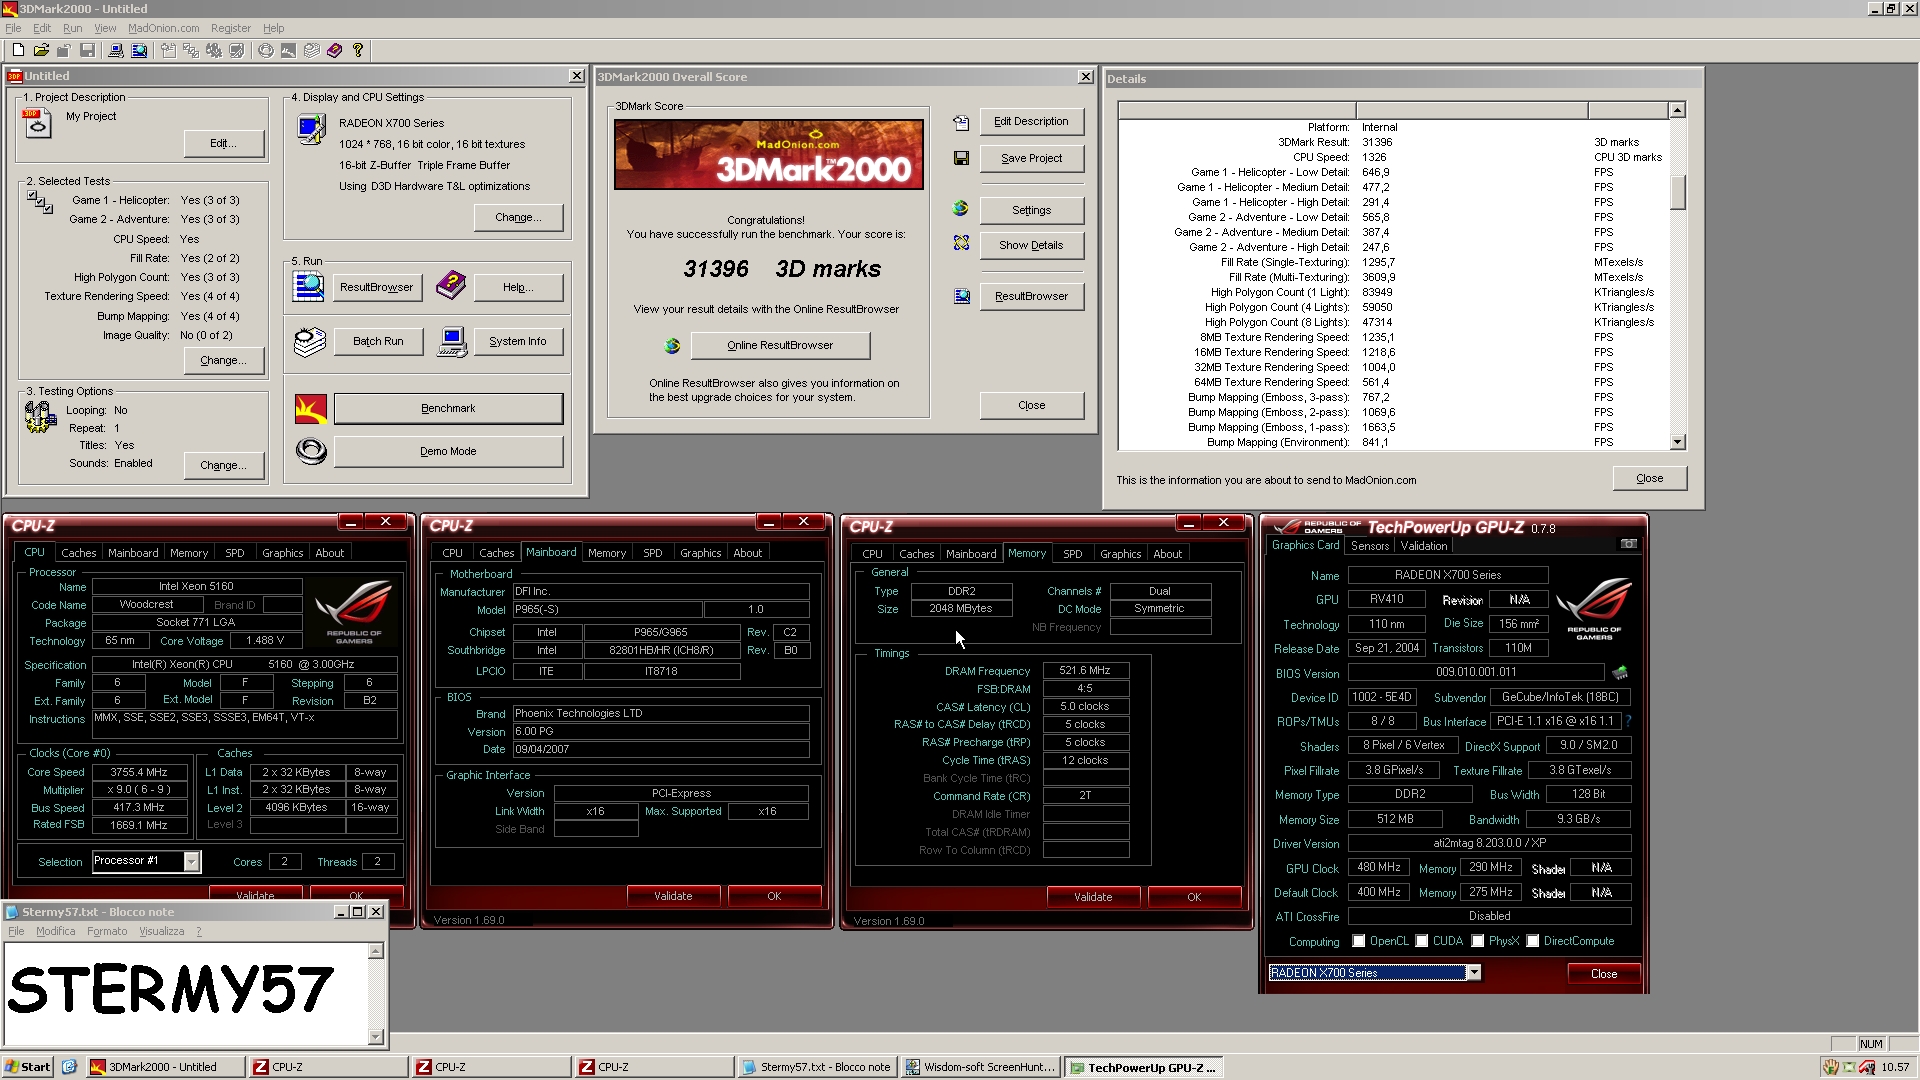Click the Open project folder icon in the toolbar
This screenshot has height=1080, width=1920.
pyautogui.click(x=41, y=50)
